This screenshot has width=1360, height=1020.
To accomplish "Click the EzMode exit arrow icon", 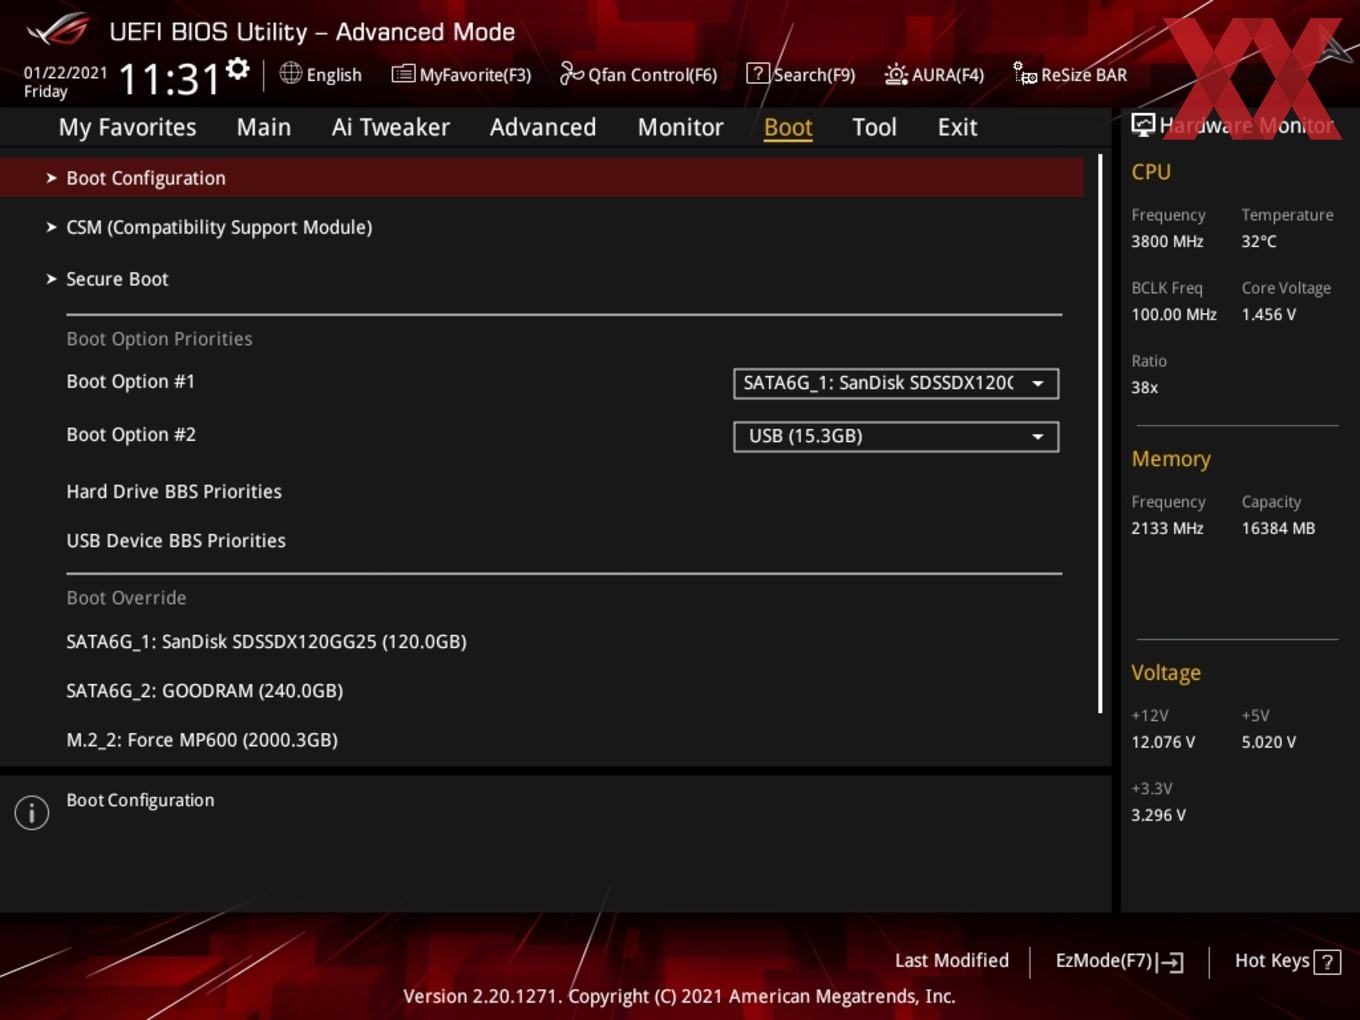I will tap(1170, 962).
